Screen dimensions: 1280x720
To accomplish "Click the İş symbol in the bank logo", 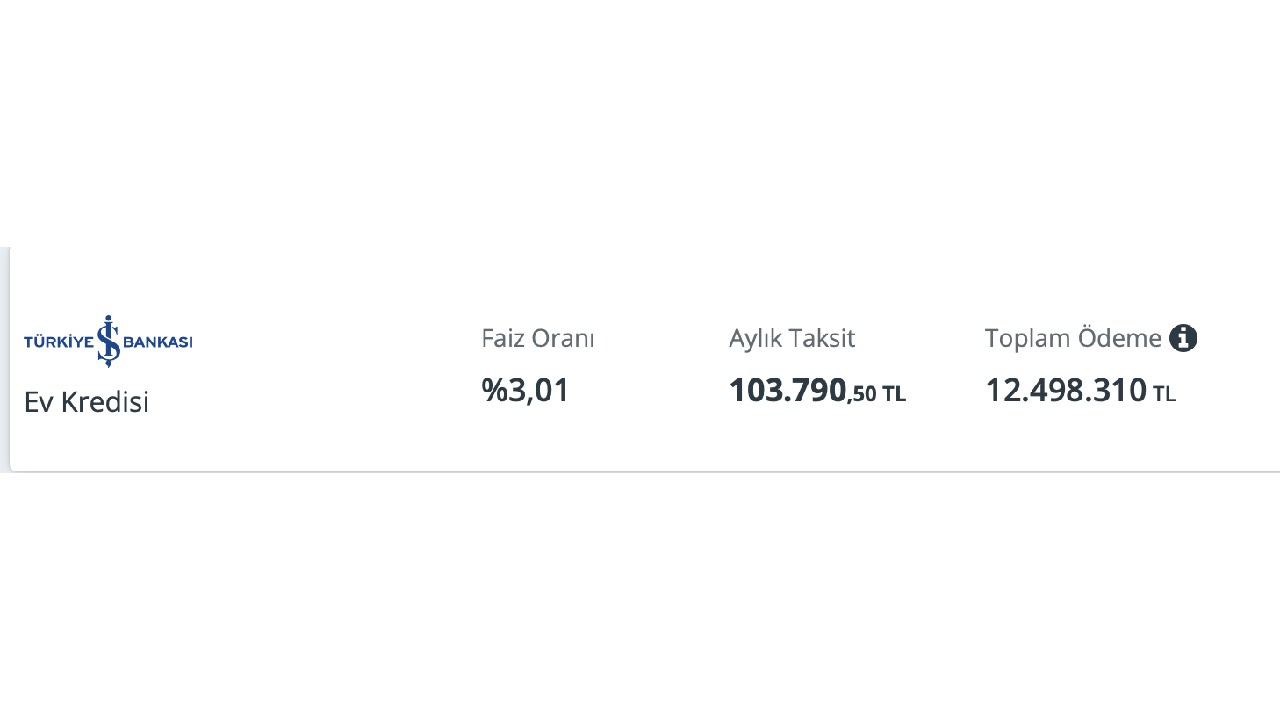I will [x=108, y=341].
